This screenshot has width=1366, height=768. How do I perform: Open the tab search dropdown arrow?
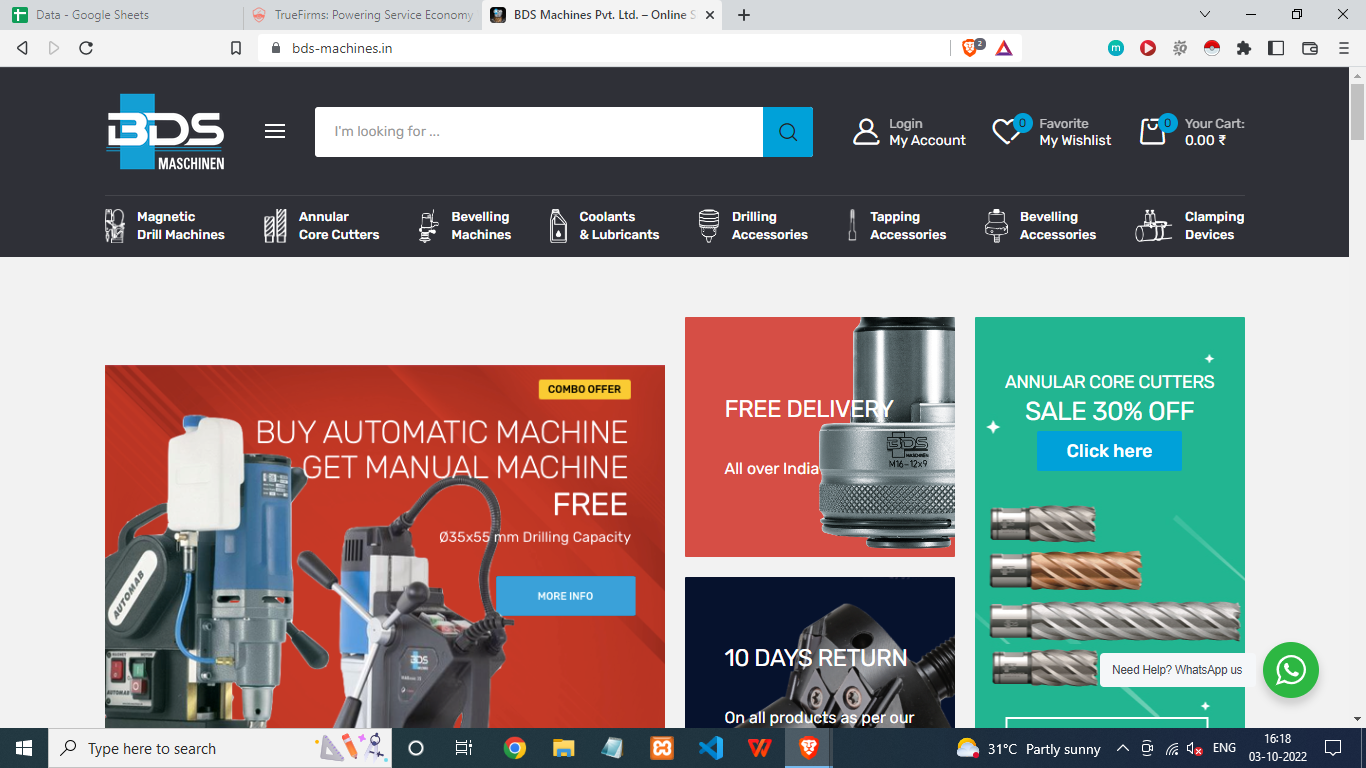tap(1205, 14)
